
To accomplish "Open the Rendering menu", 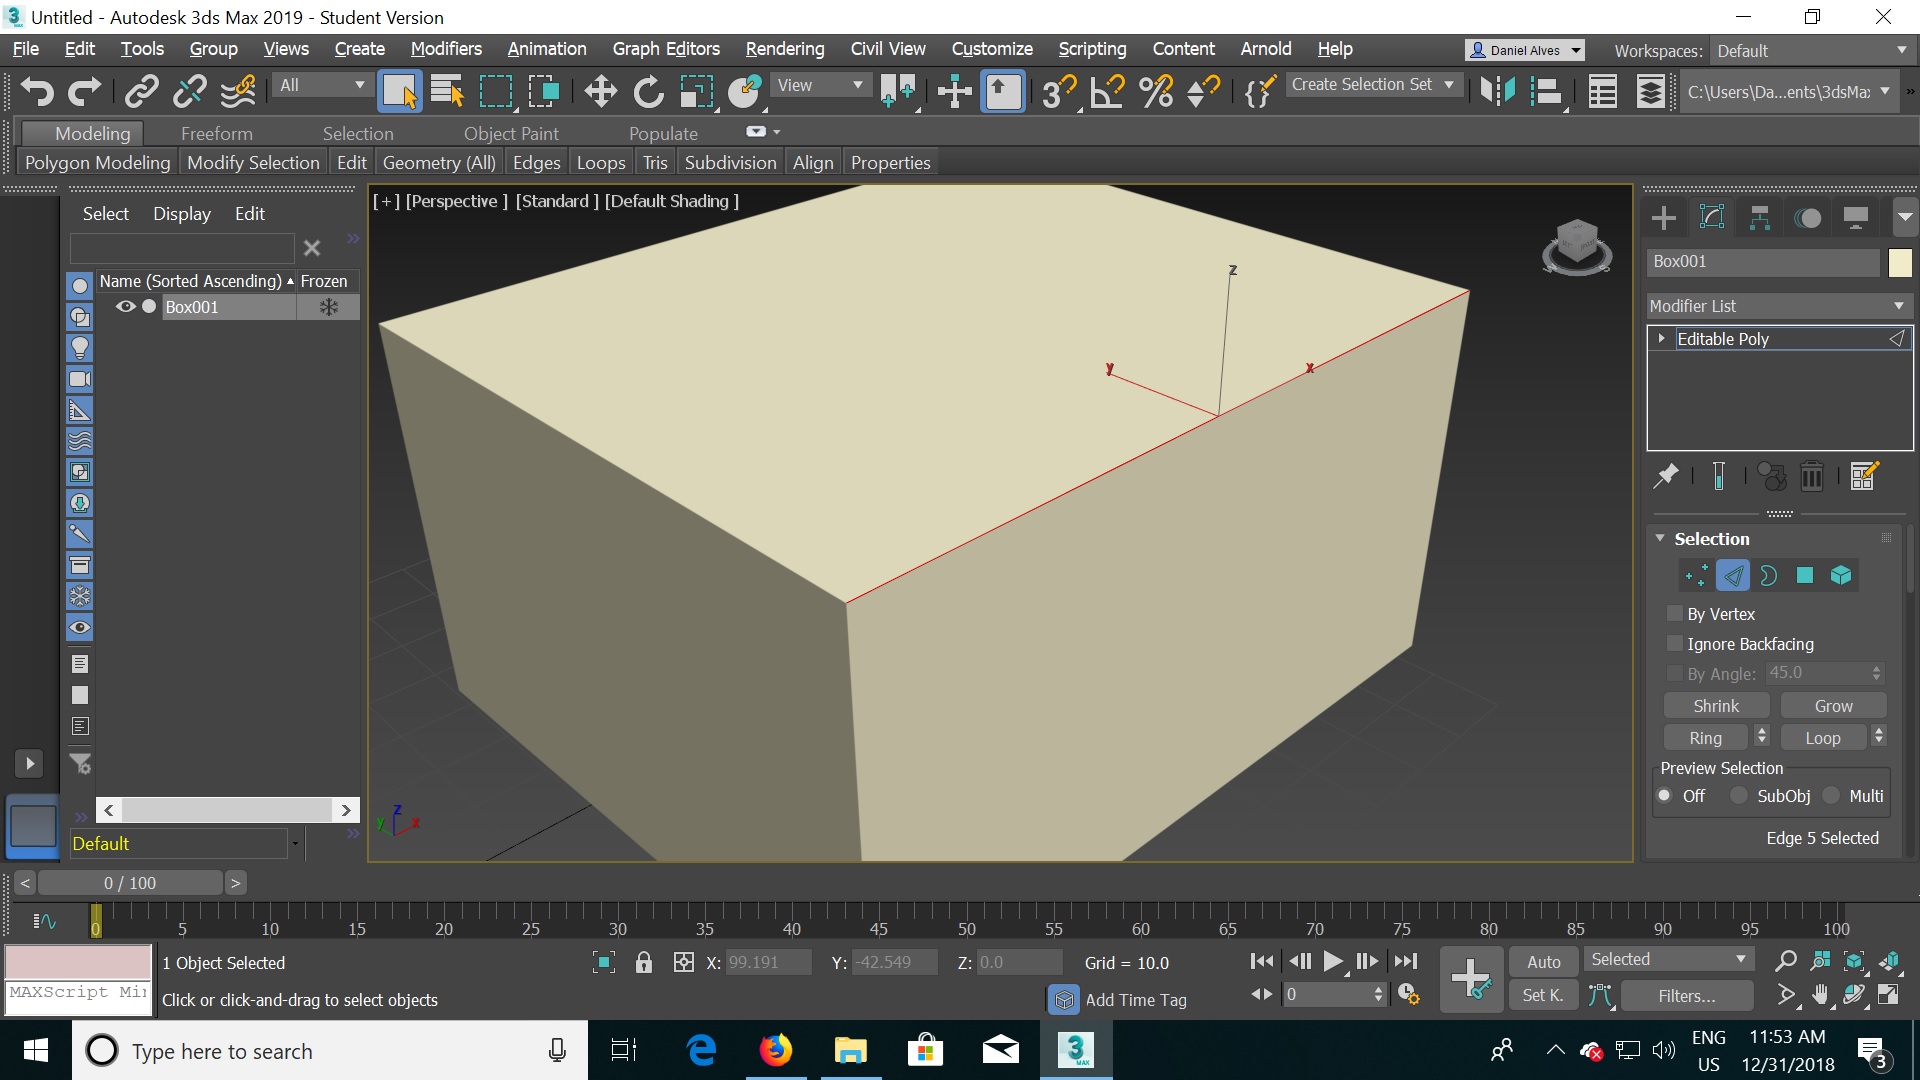I will tap(785, 49).
